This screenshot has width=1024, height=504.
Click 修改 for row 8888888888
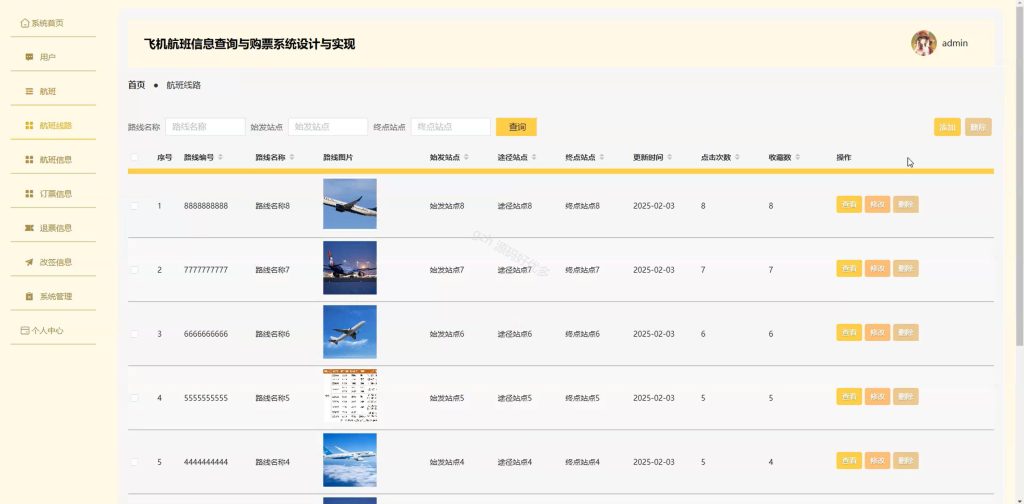(877, 204)
